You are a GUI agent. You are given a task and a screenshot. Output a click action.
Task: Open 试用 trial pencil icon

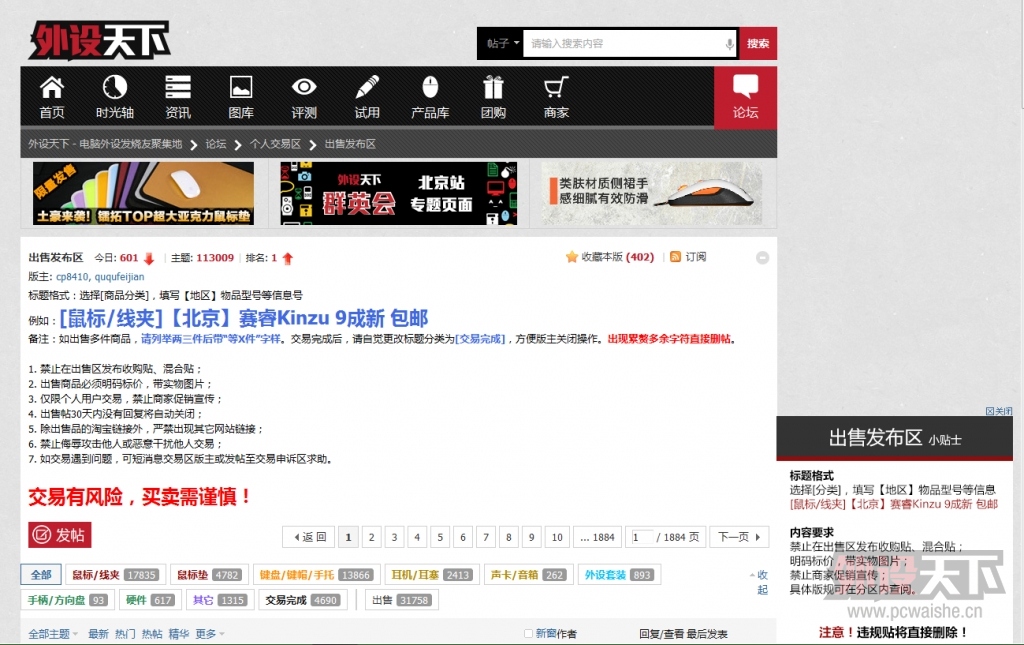click(367, 97)
